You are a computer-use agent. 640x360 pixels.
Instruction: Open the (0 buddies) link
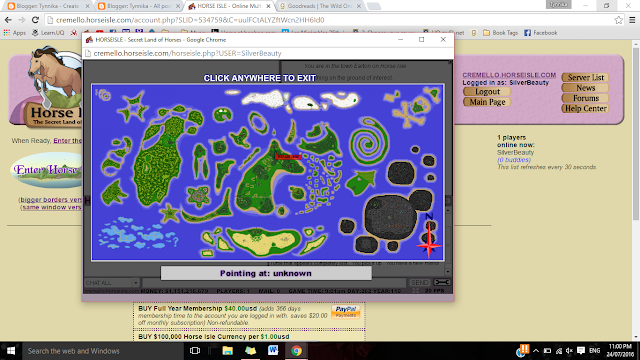coord(513,160)
